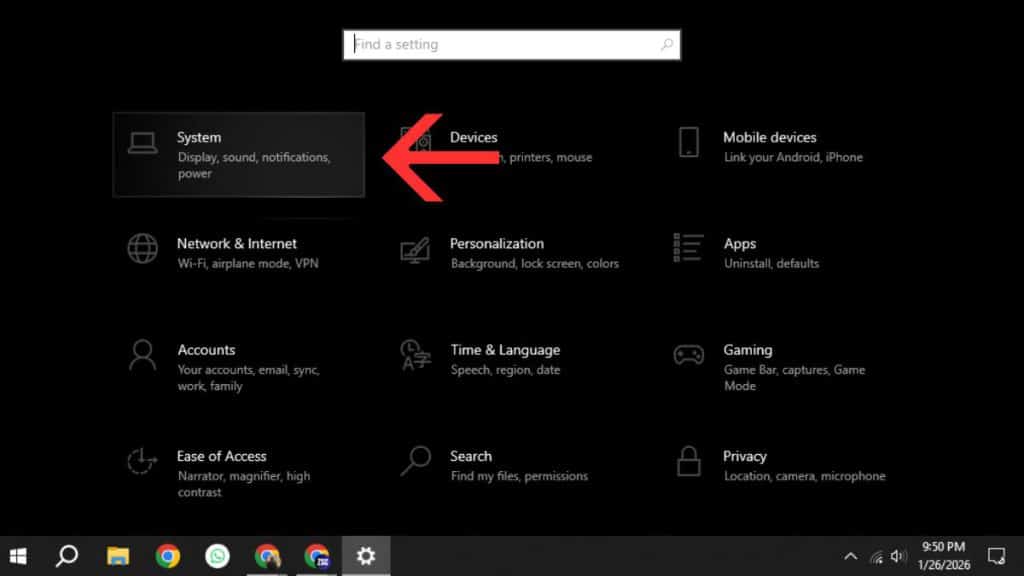The width and height of the screenshot is (1024, 576).
Task: Click the Accounts person icon
Action: [x=142, y=354]
